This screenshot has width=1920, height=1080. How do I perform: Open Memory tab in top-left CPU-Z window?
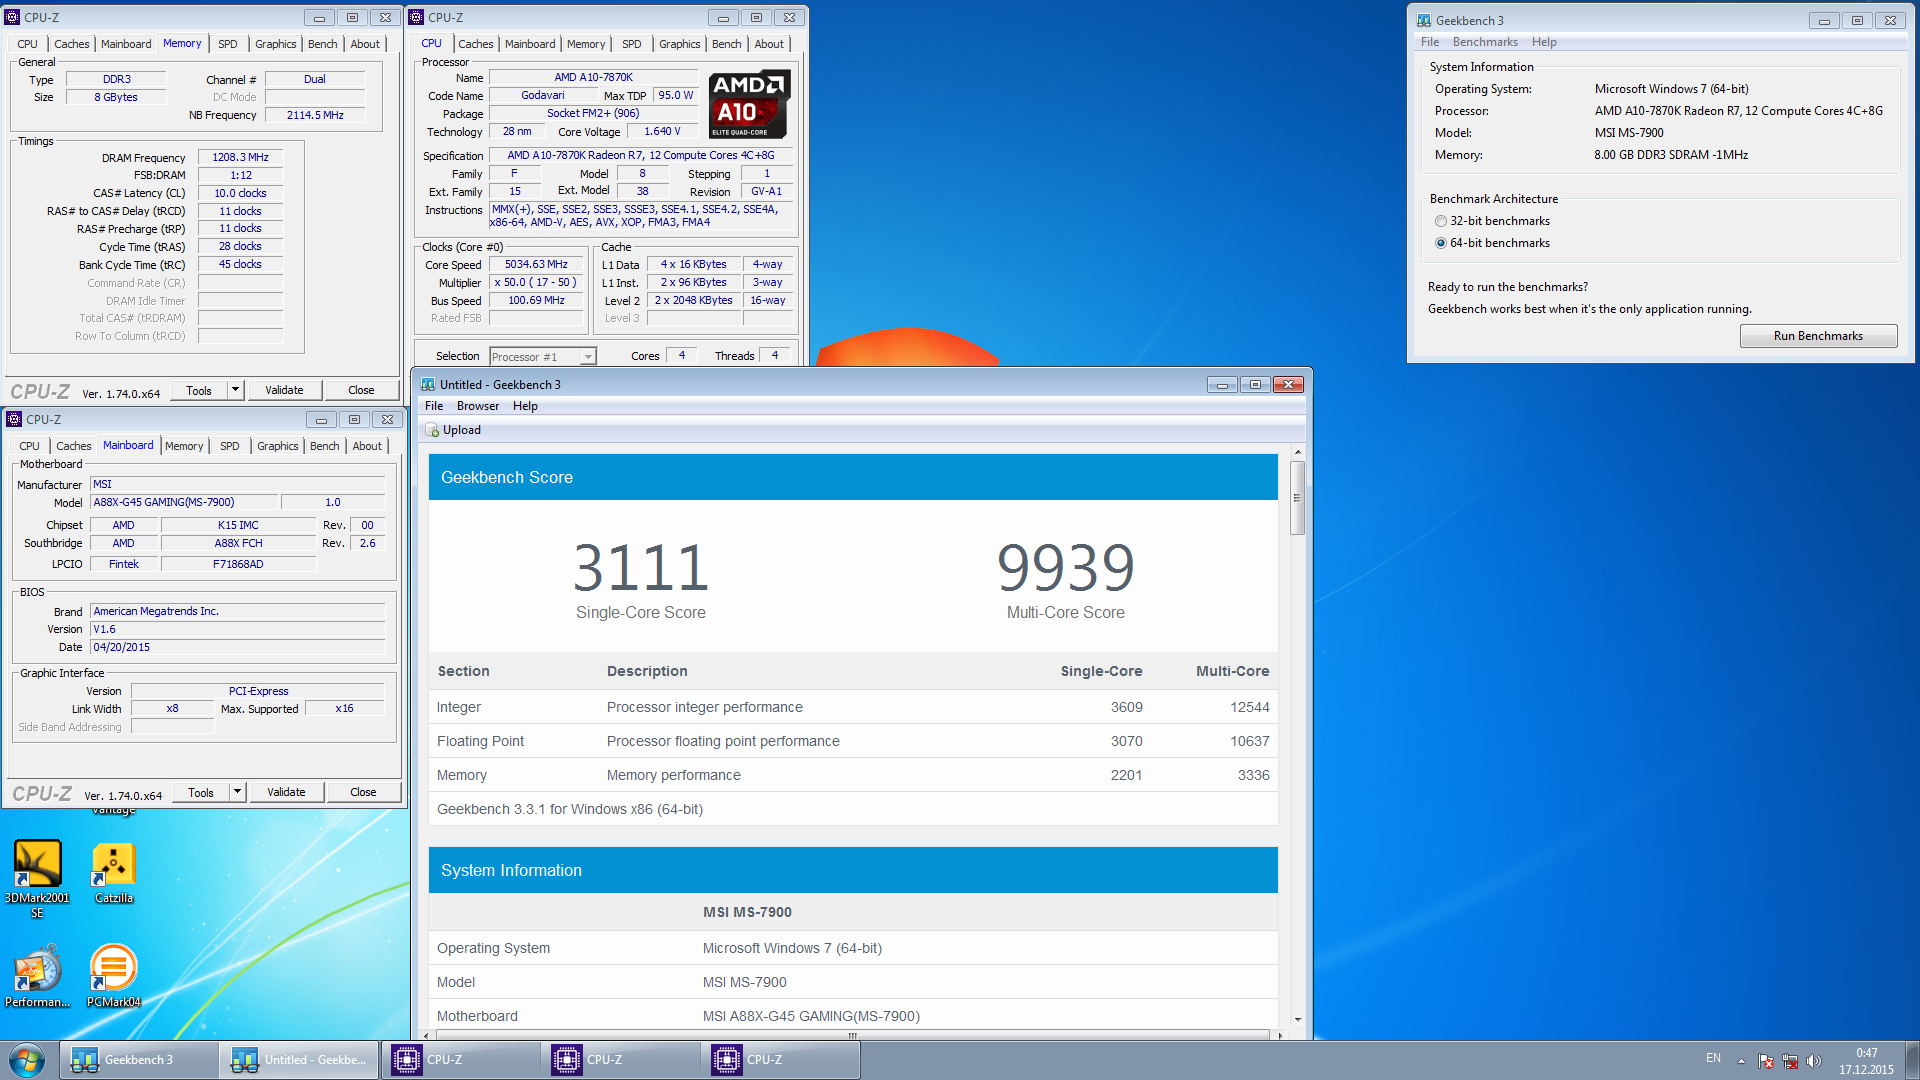click(x=182, y=44)
